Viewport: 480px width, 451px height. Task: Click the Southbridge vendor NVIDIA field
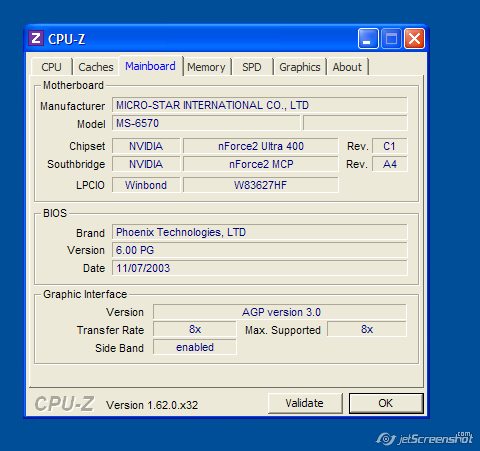[146, 164]
